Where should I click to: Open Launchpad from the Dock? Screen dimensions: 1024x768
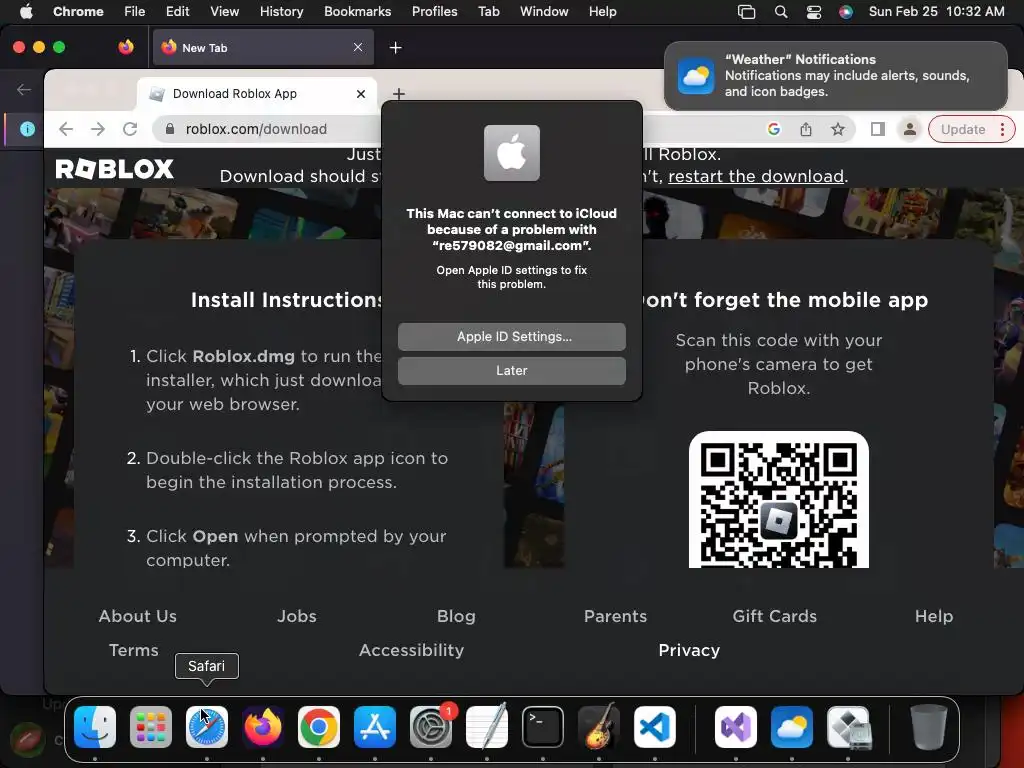click(151, 727)
